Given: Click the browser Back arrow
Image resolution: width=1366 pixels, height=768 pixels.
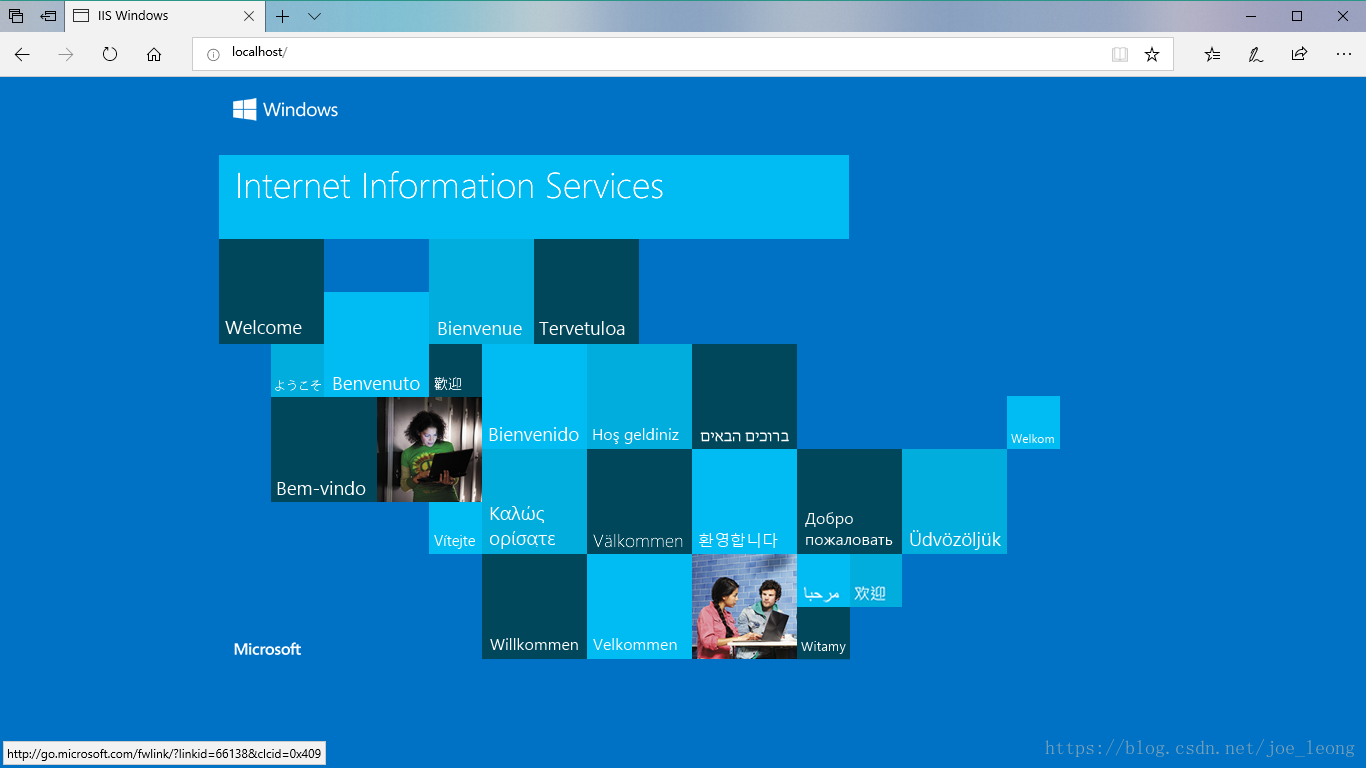Looking at the screenshot, I should pos(22,54).
